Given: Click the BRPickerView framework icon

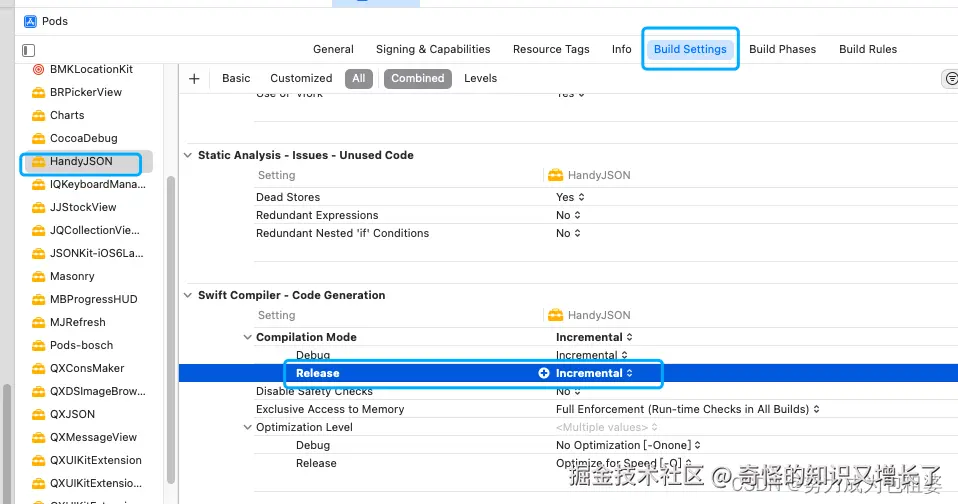Looking at the screenshot, I should (38, 93).
